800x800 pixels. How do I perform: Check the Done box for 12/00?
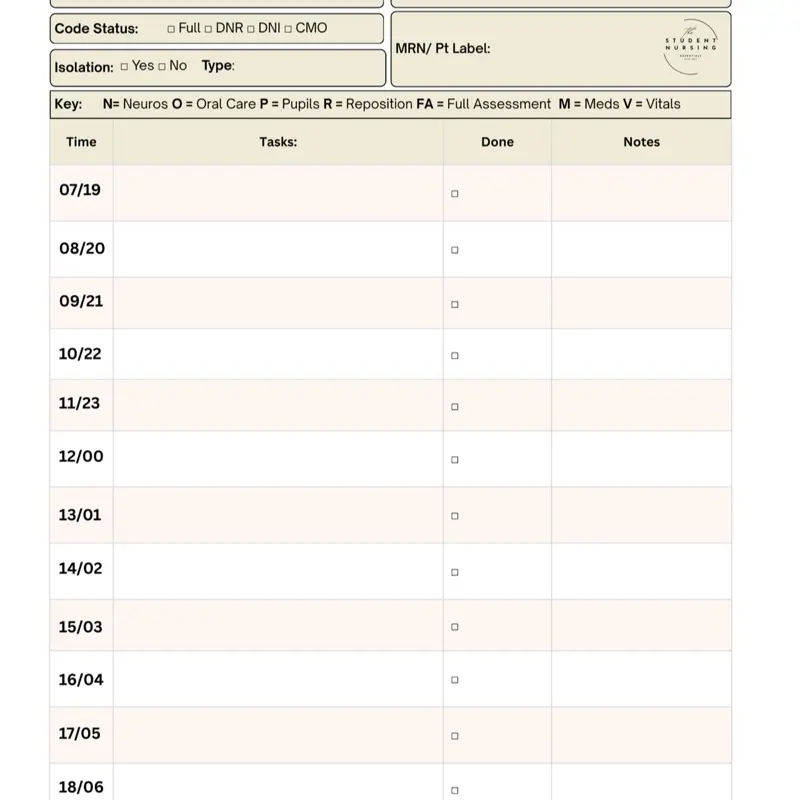tap(455, 460)
